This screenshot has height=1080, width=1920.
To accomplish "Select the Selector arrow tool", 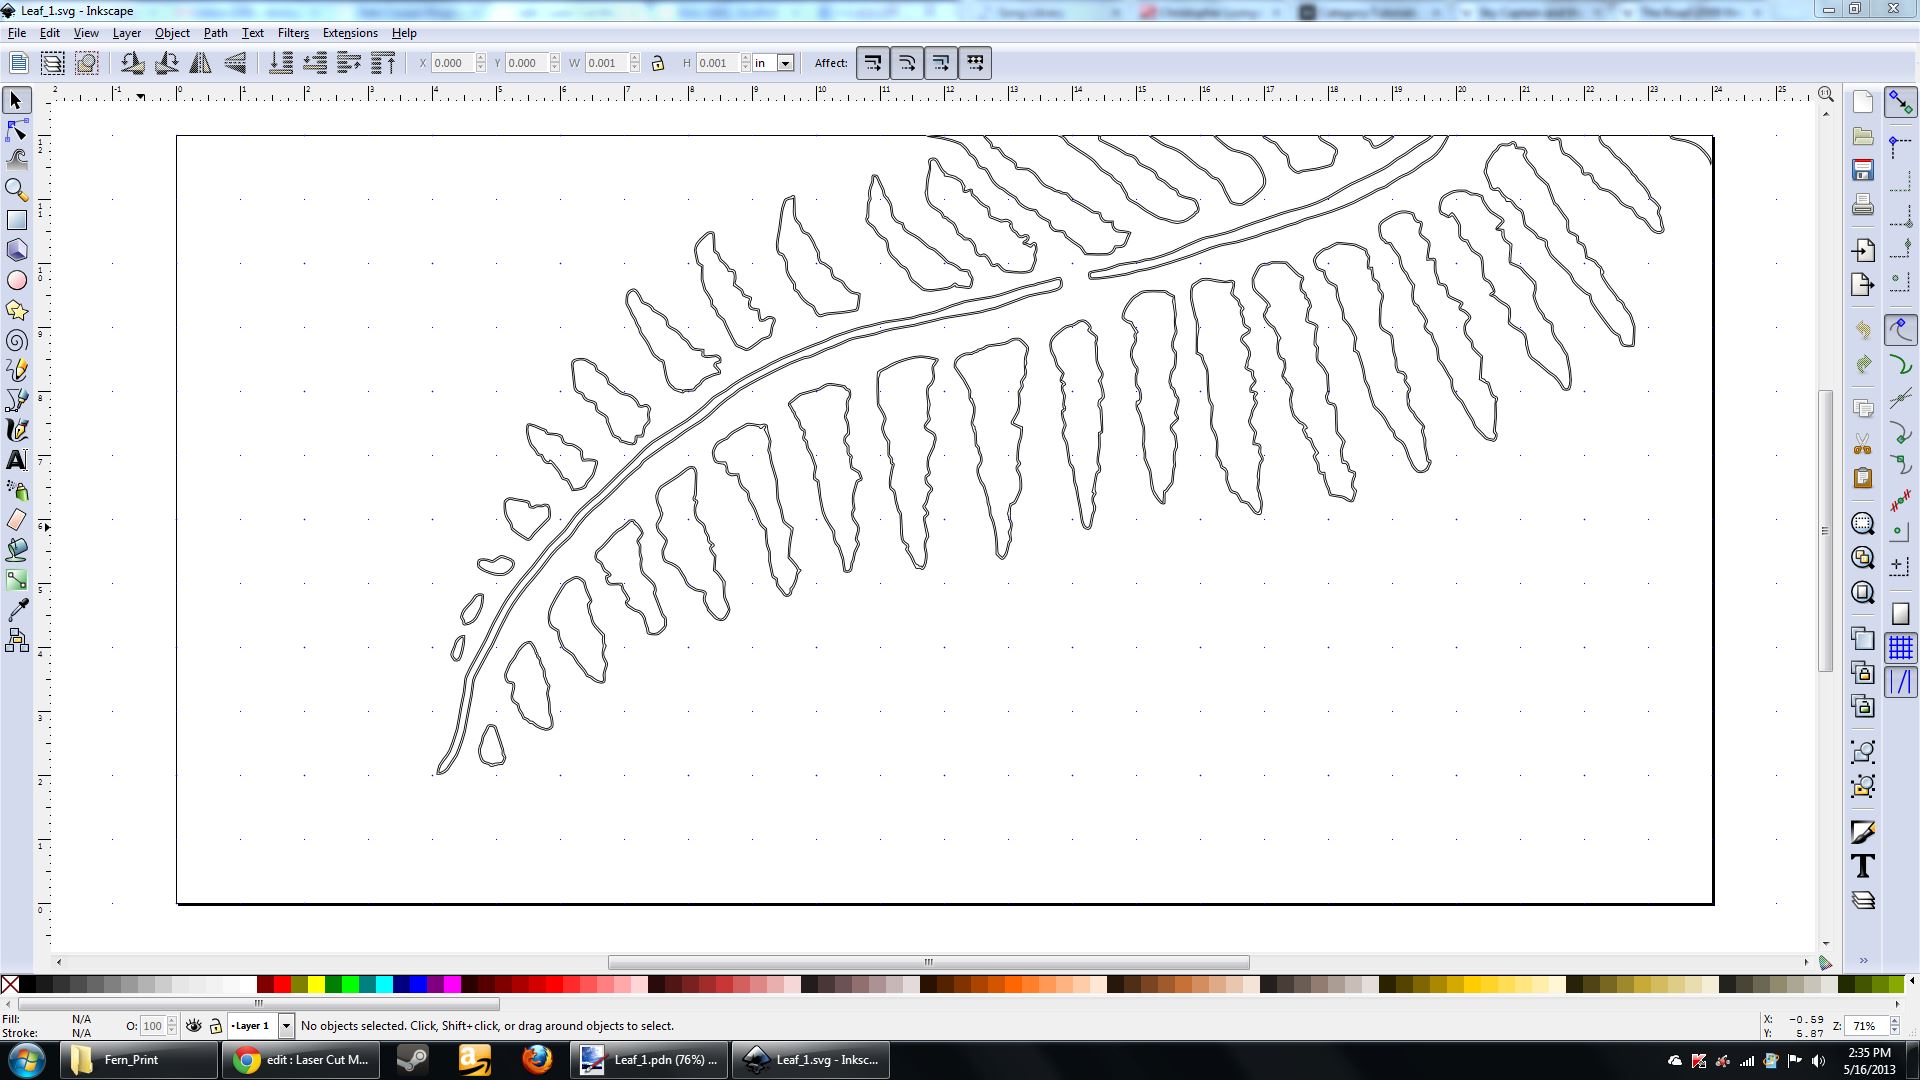I will (17, 100).
